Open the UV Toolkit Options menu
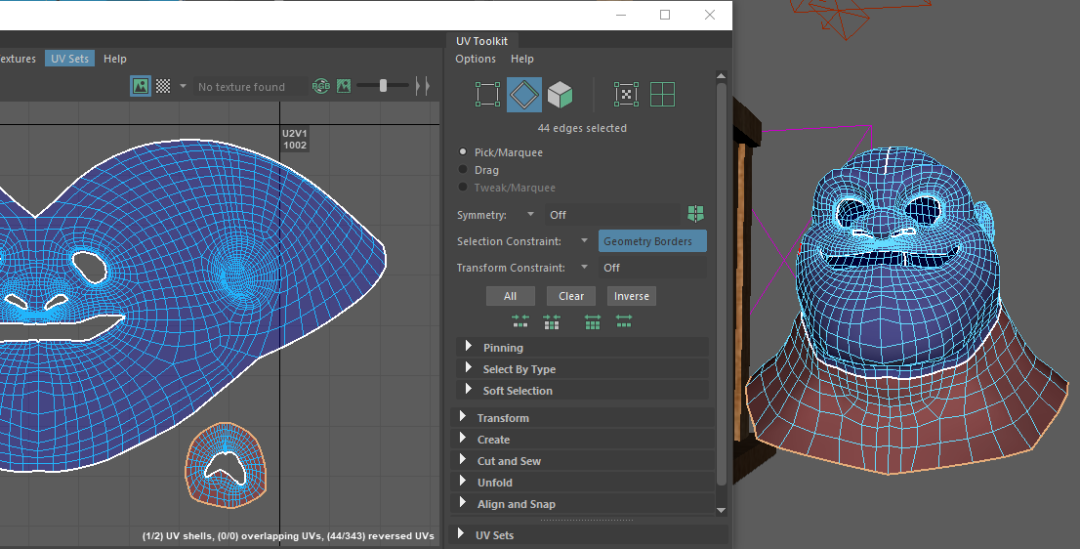 click(x=475, y=59)
